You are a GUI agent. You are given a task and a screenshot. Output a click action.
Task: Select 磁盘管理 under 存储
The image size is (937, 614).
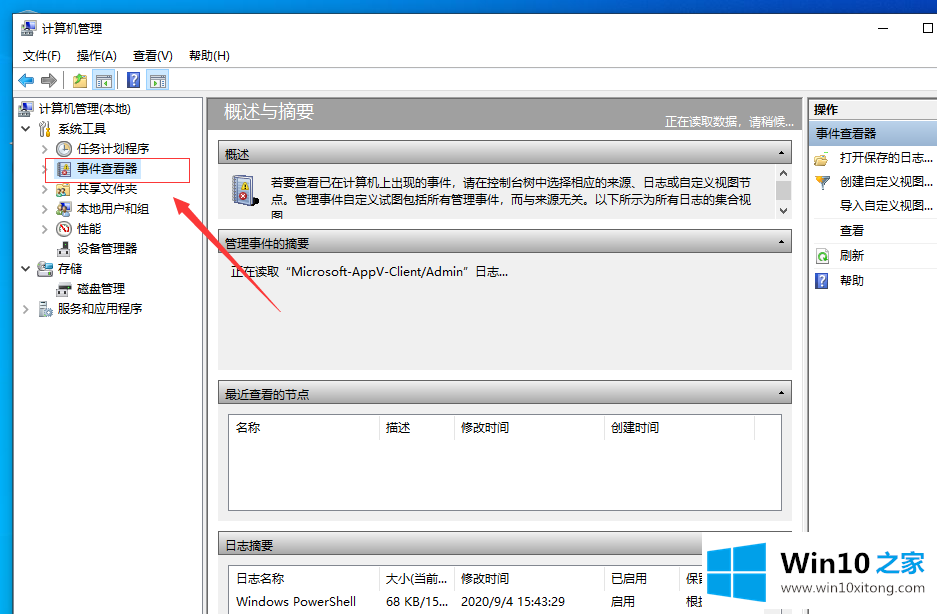(x=100, y=289)
